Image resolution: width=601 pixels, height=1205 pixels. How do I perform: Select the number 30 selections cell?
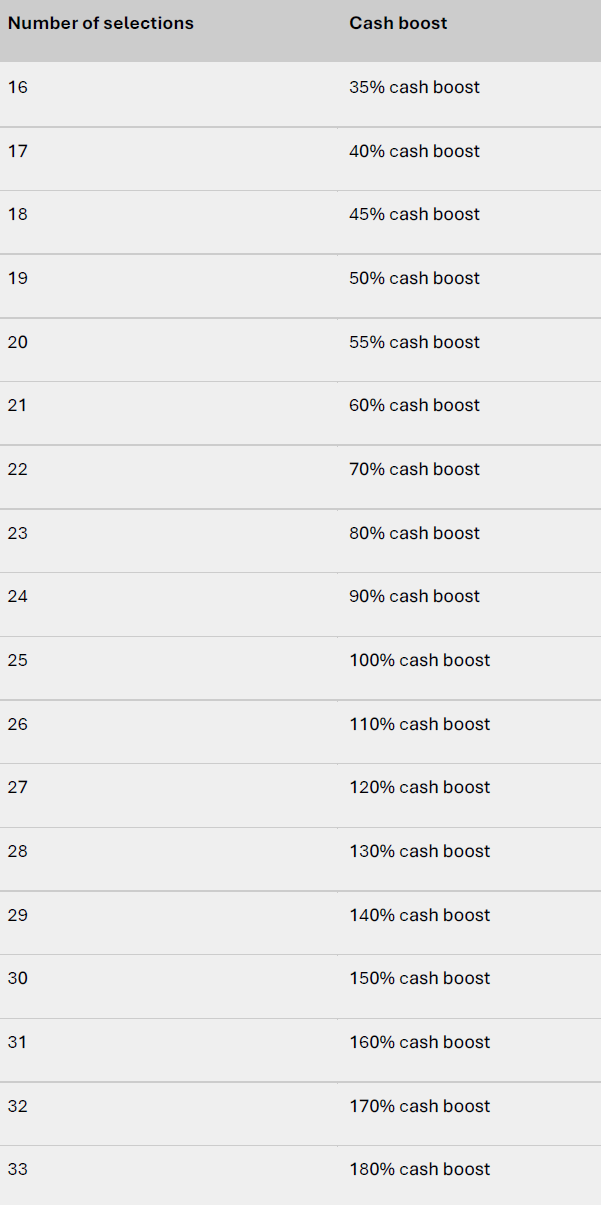pos(18,979)
